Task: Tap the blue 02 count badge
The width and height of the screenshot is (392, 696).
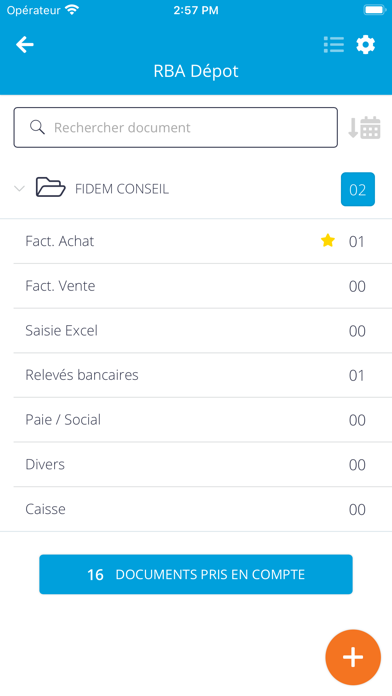Action: tap(358, 189)
